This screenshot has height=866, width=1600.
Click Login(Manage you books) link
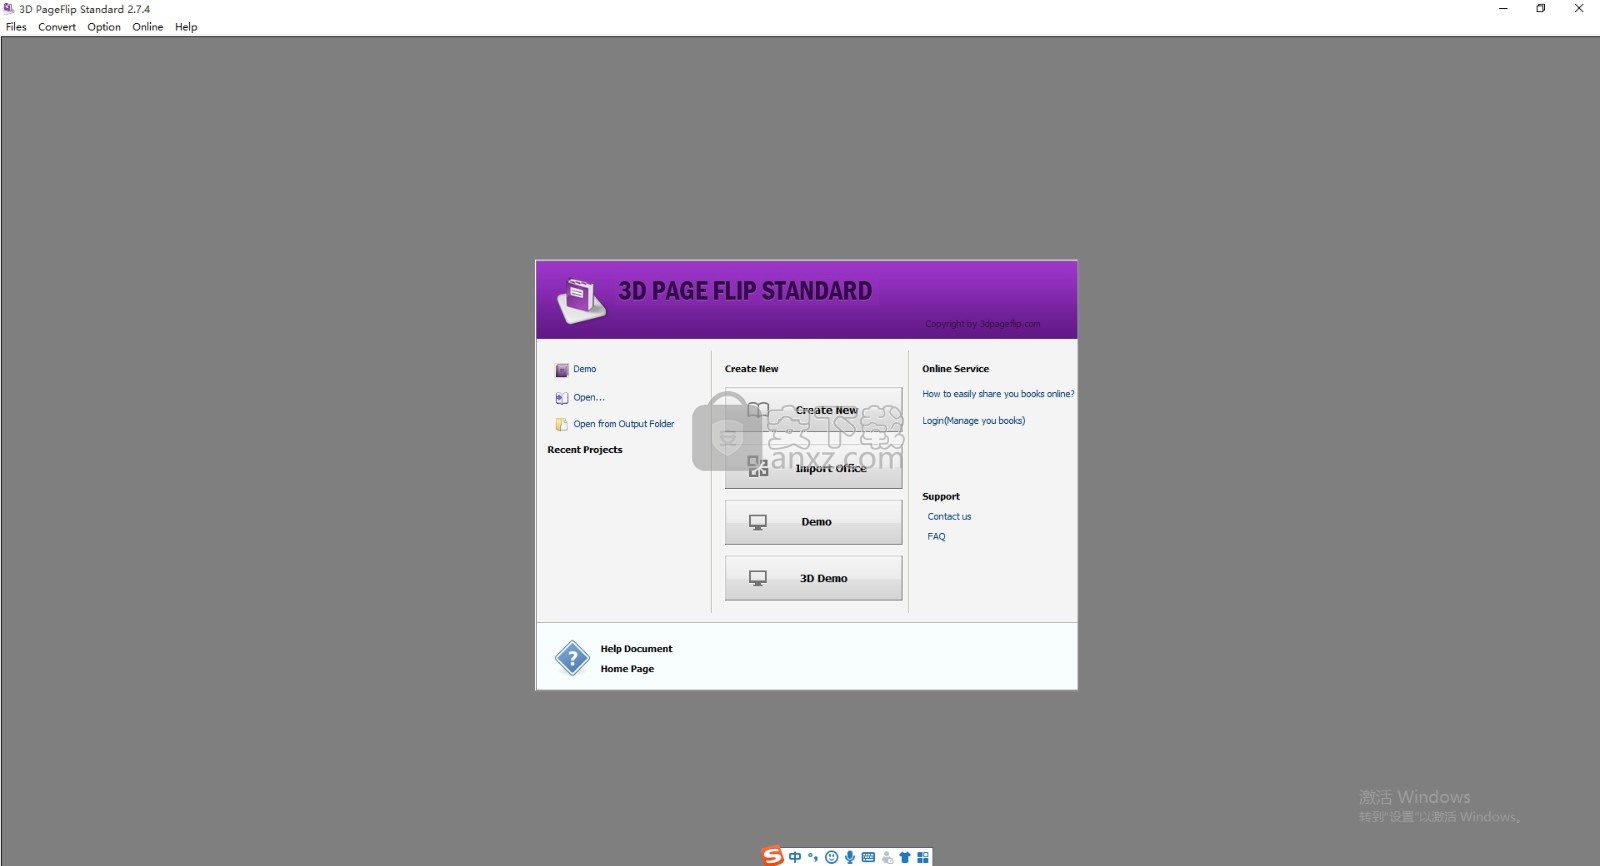click(x=974, y=421)
